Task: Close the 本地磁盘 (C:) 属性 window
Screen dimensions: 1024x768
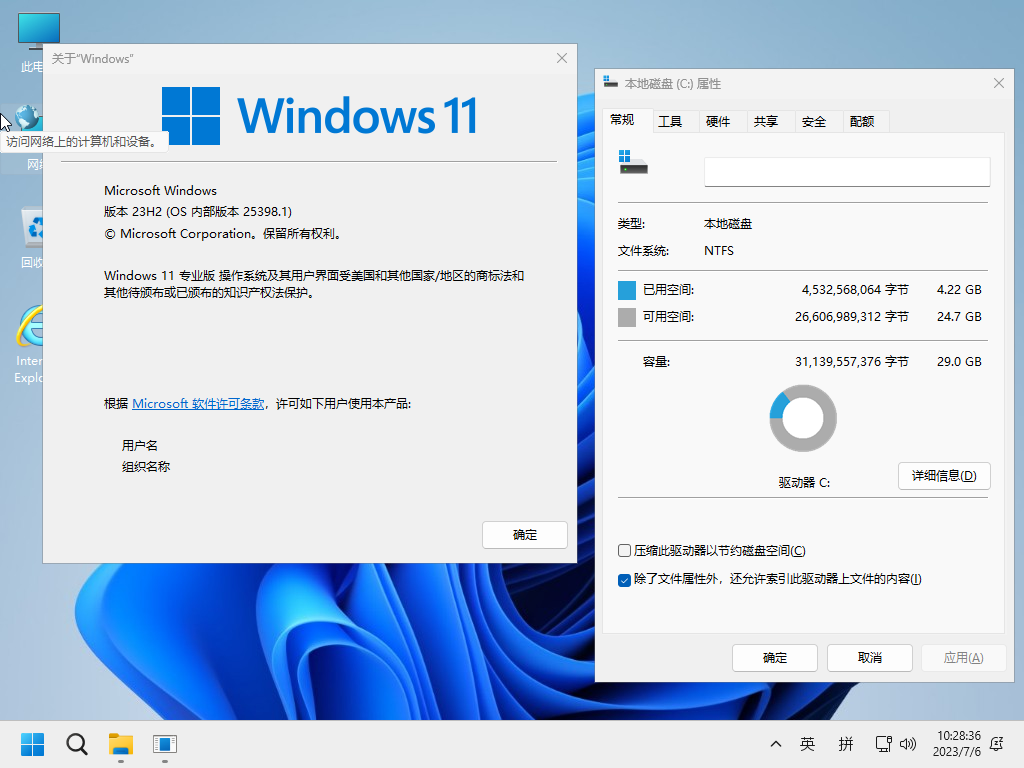Action: tap(999, 83)
